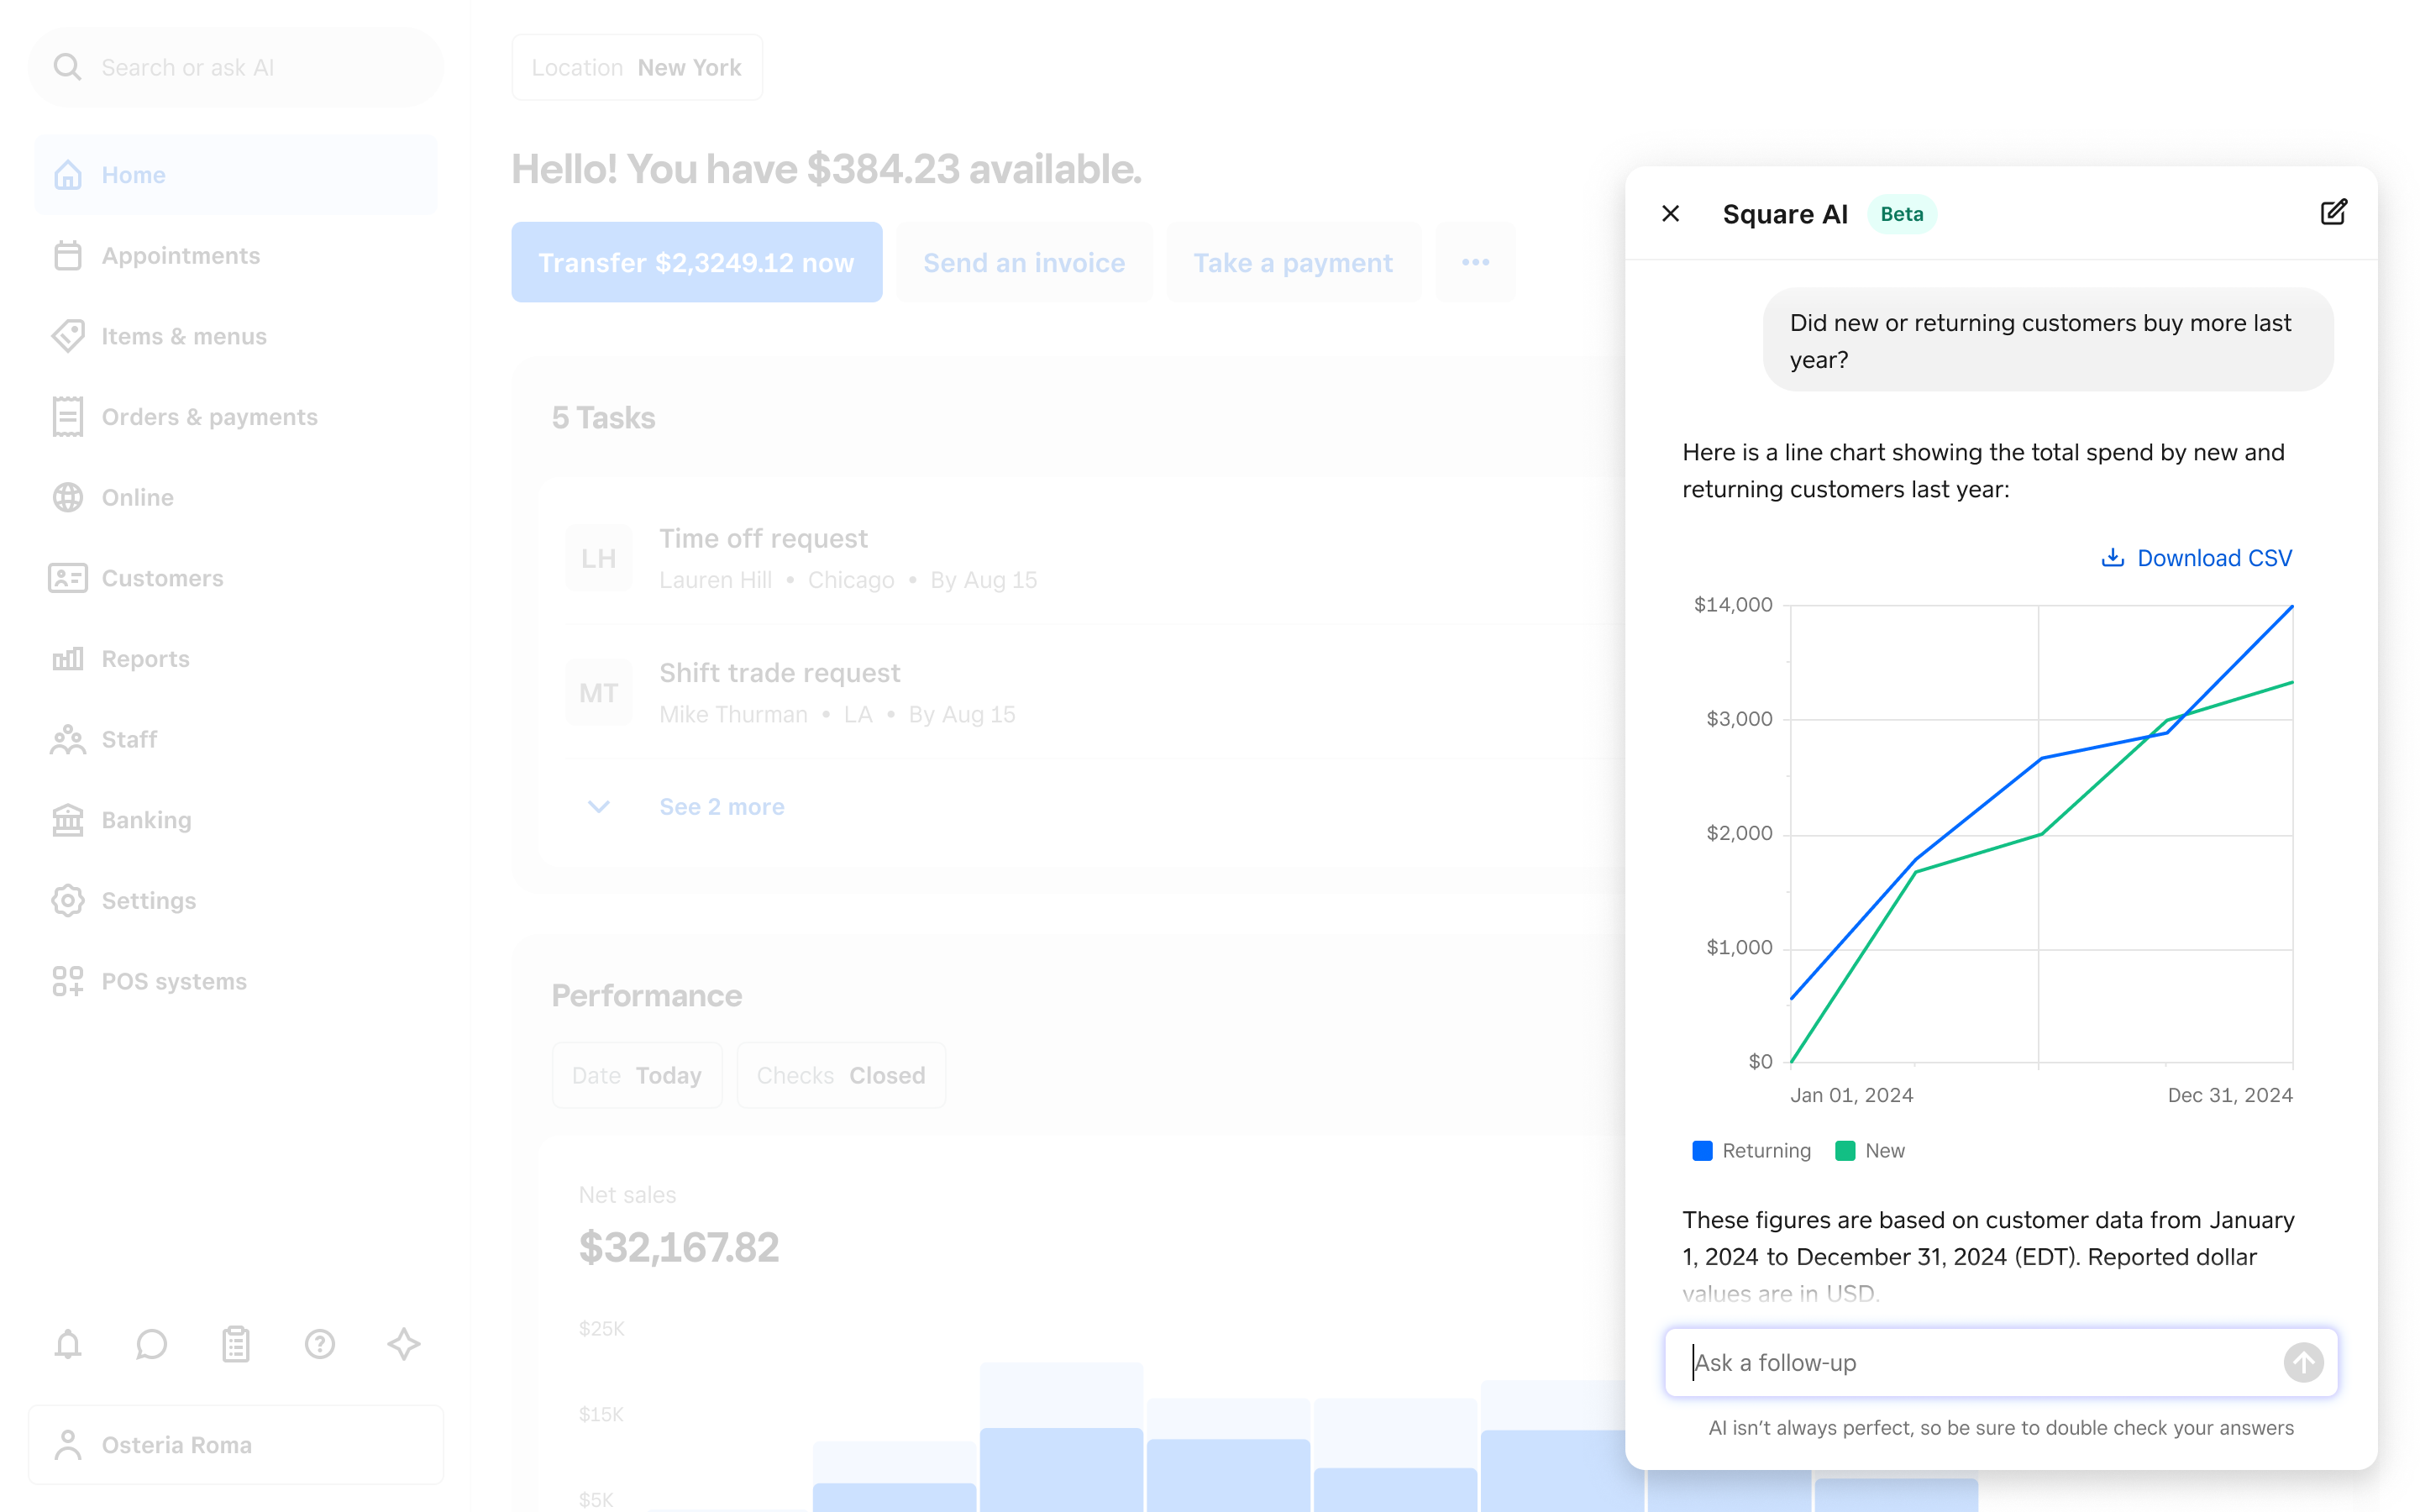Click the Settings gear icon
2420x1512 pixels.
pyautogui.click(x=67, y=900)
